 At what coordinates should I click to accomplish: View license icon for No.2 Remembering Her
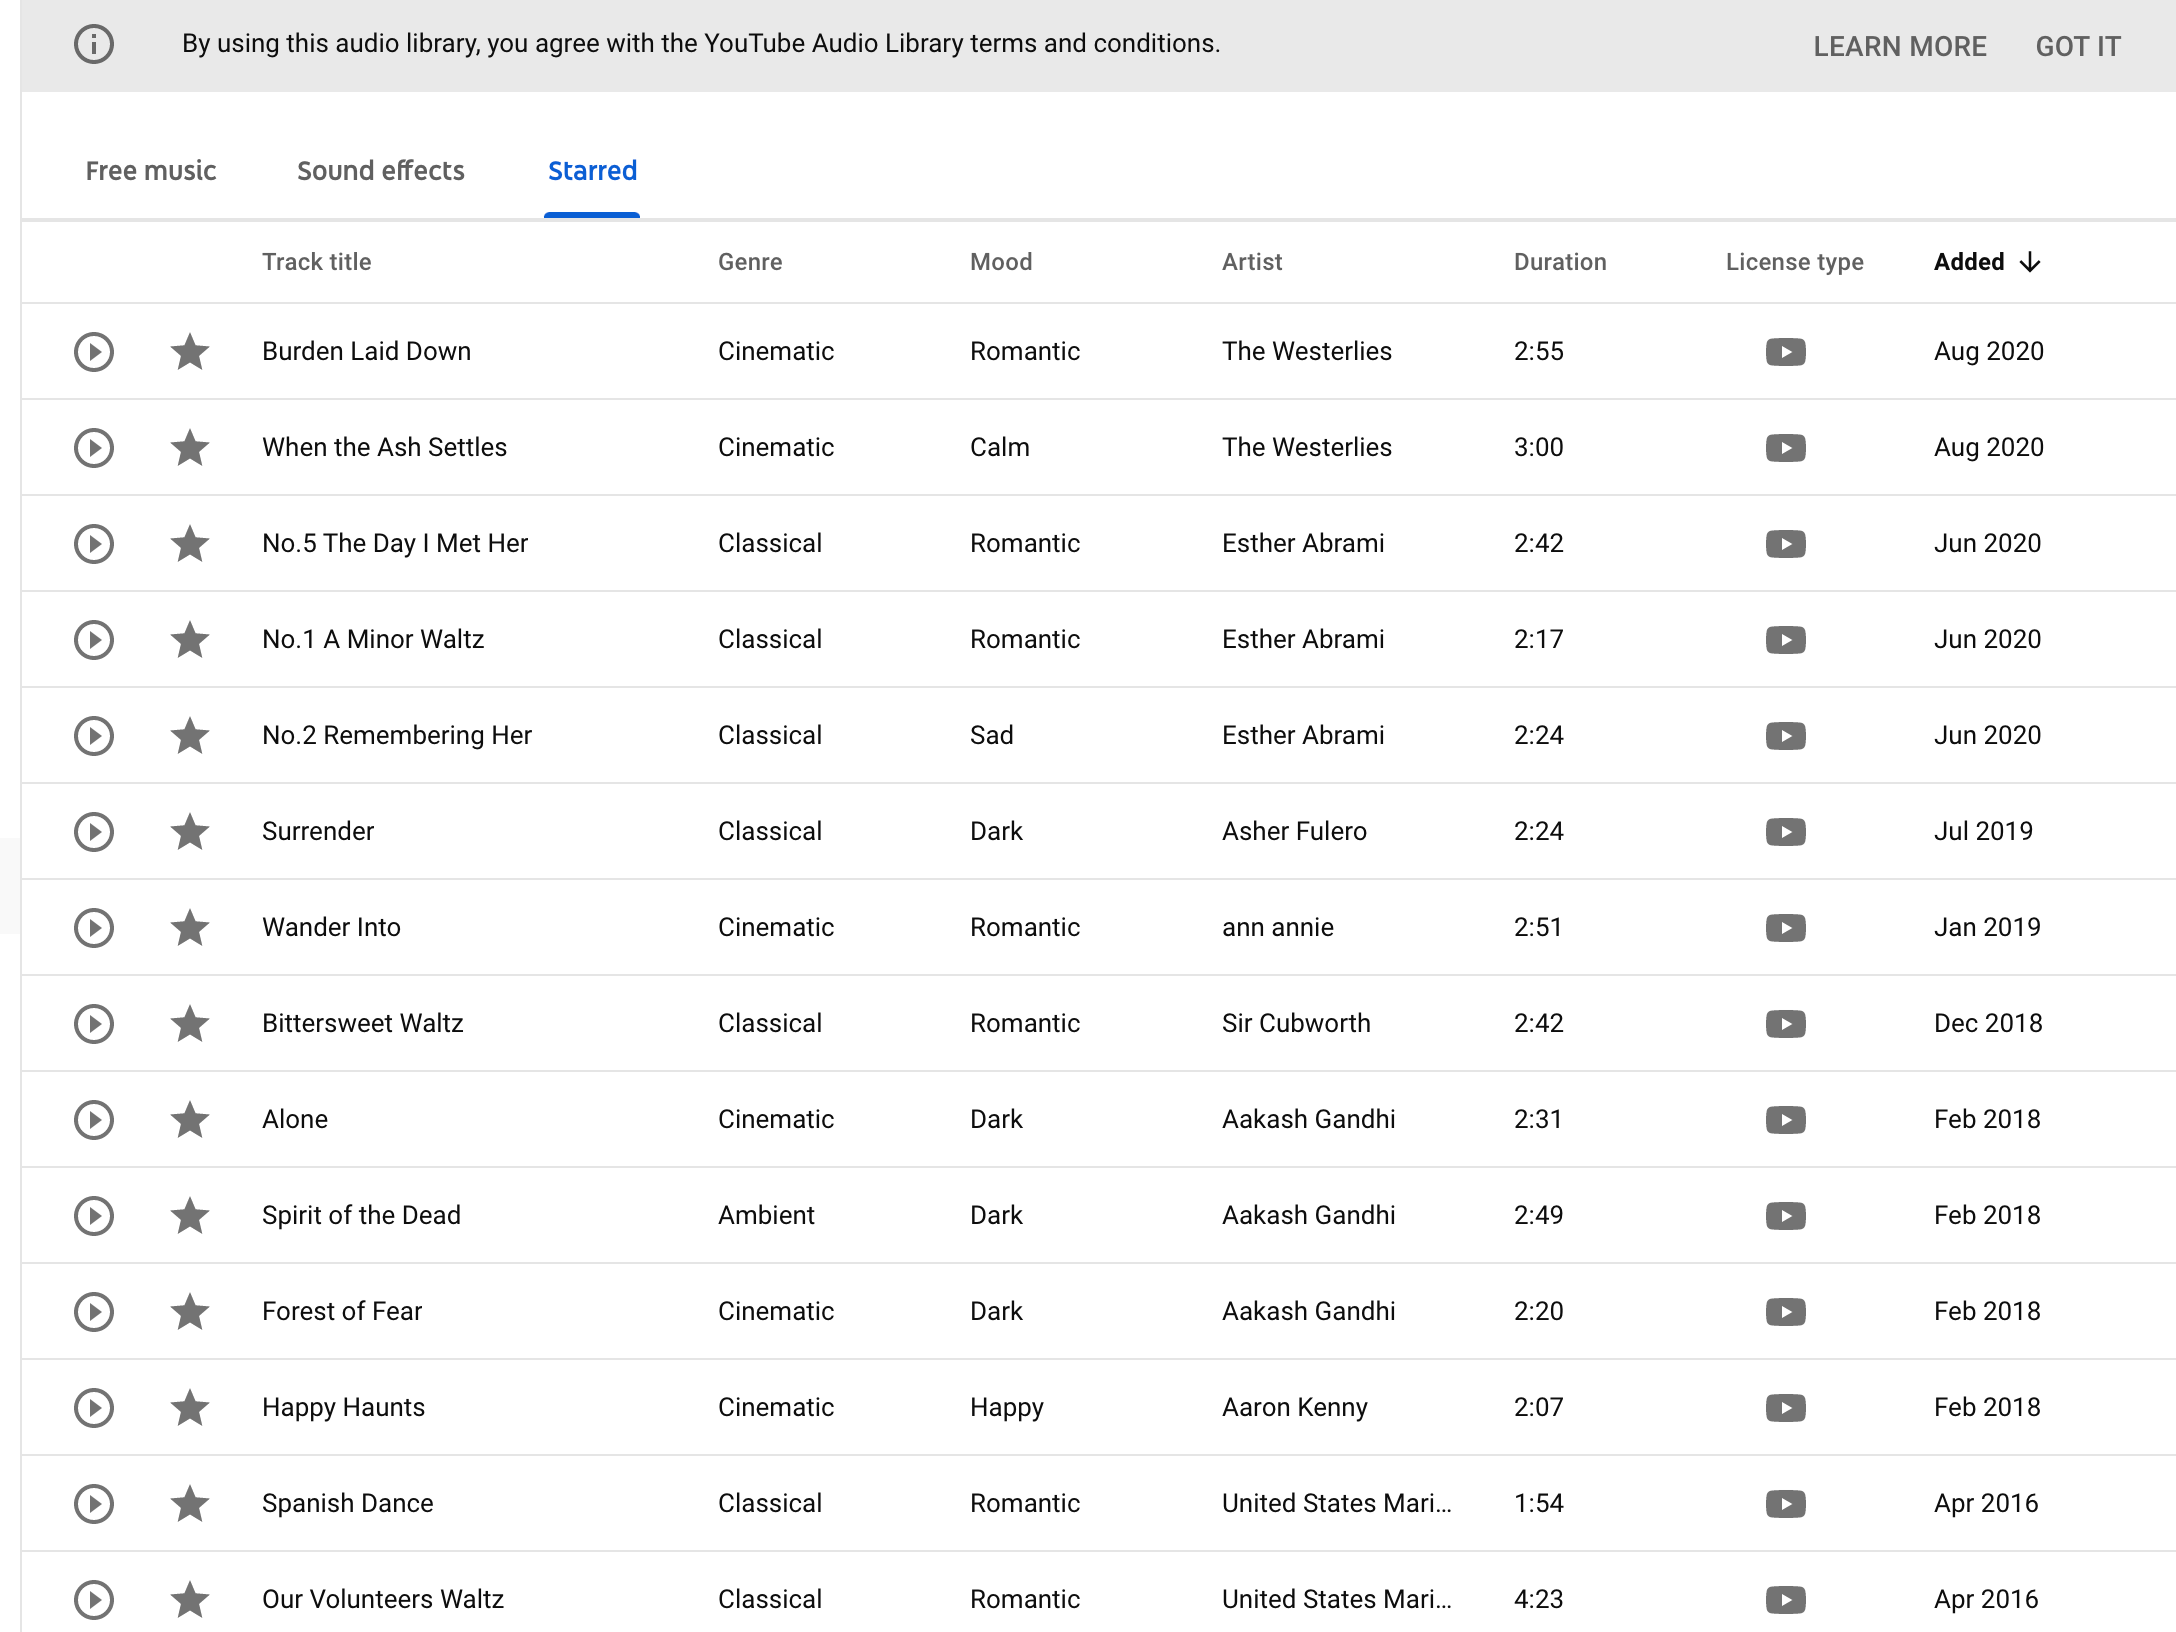click(1786, 736)
